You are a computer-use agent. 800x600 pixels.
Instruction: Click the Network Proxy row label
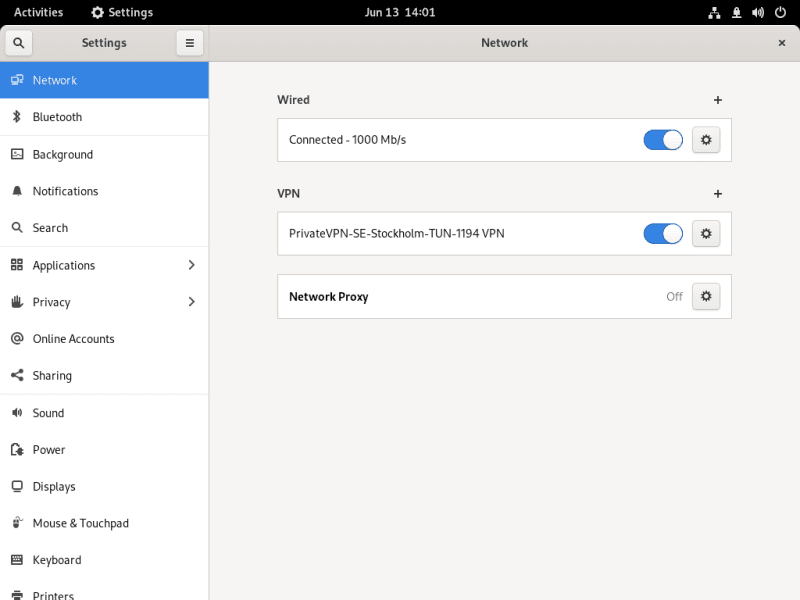click(329, 296)
